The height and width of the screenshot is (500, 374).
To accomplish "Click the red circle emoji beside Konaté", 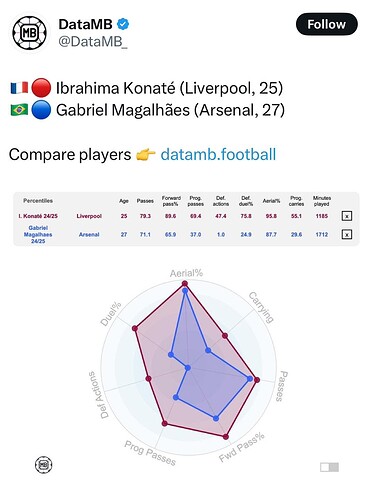I will tap(41, 88).
